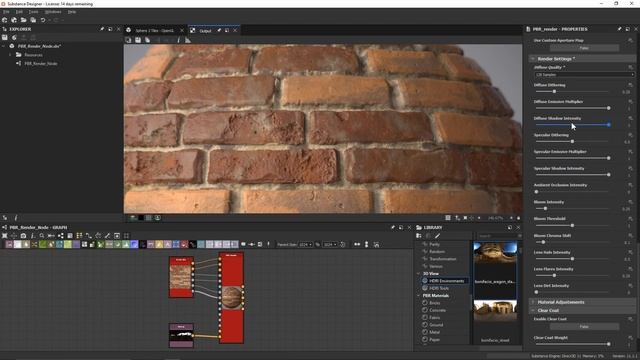Open the Parent Size width dropdown
Screen dimensions: 640x360
(x=305, y=244)
